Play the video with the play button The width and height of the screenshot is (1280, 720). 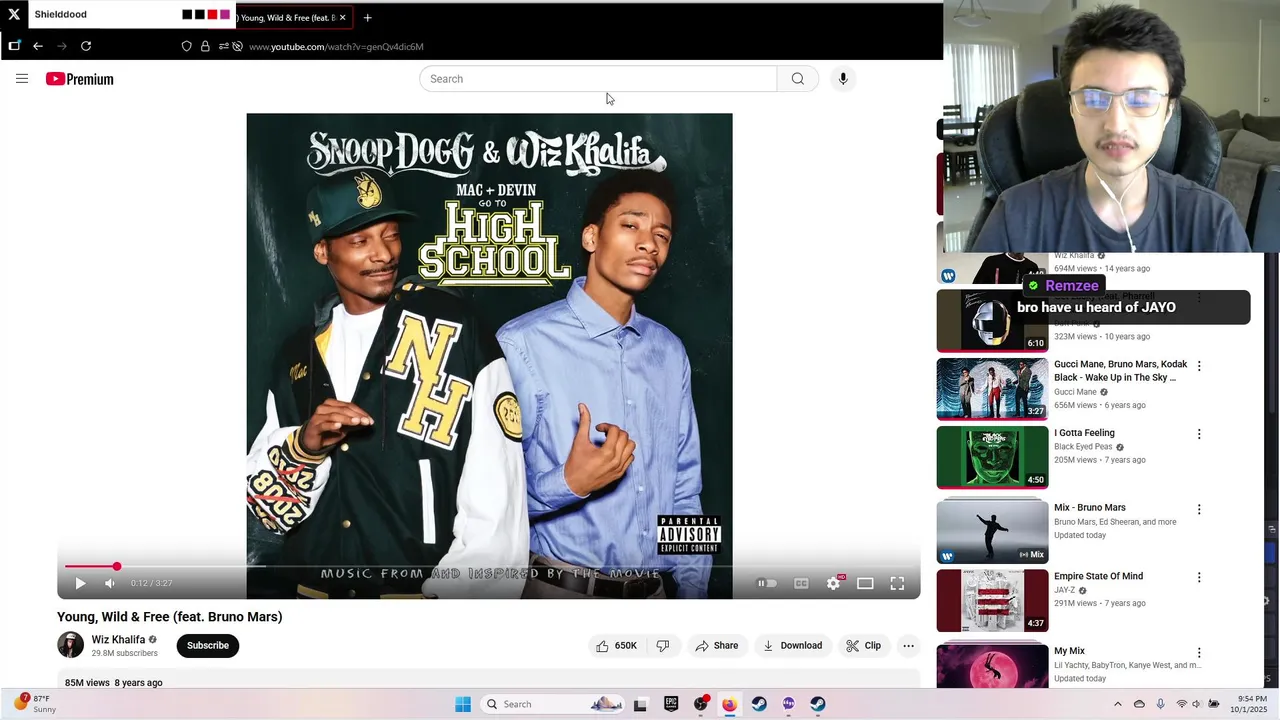click(x=81, y=583)
